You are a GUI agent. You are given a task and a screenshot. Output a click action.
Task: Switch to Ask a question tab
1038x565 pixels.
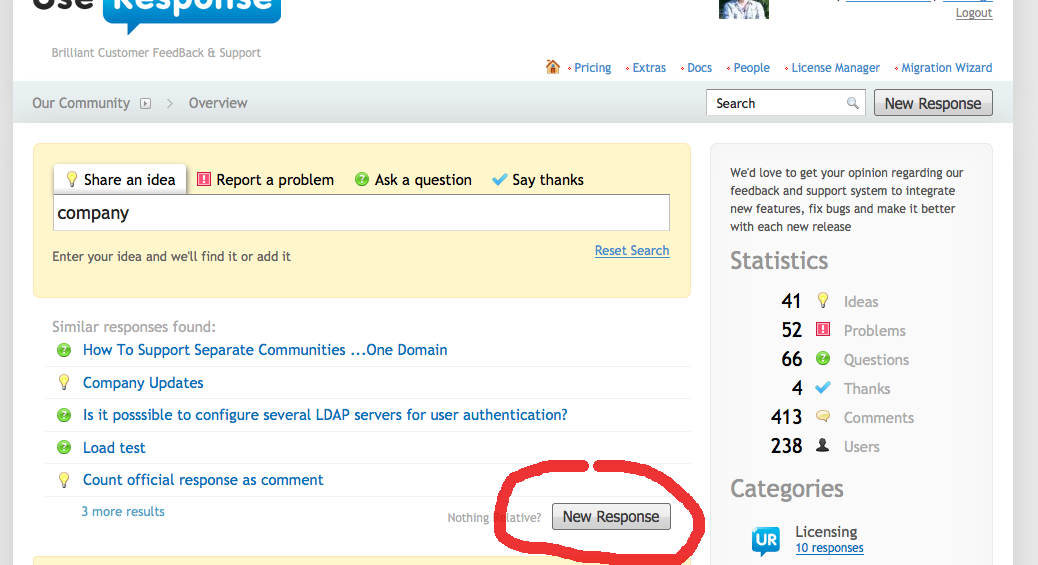pos(413,180)
